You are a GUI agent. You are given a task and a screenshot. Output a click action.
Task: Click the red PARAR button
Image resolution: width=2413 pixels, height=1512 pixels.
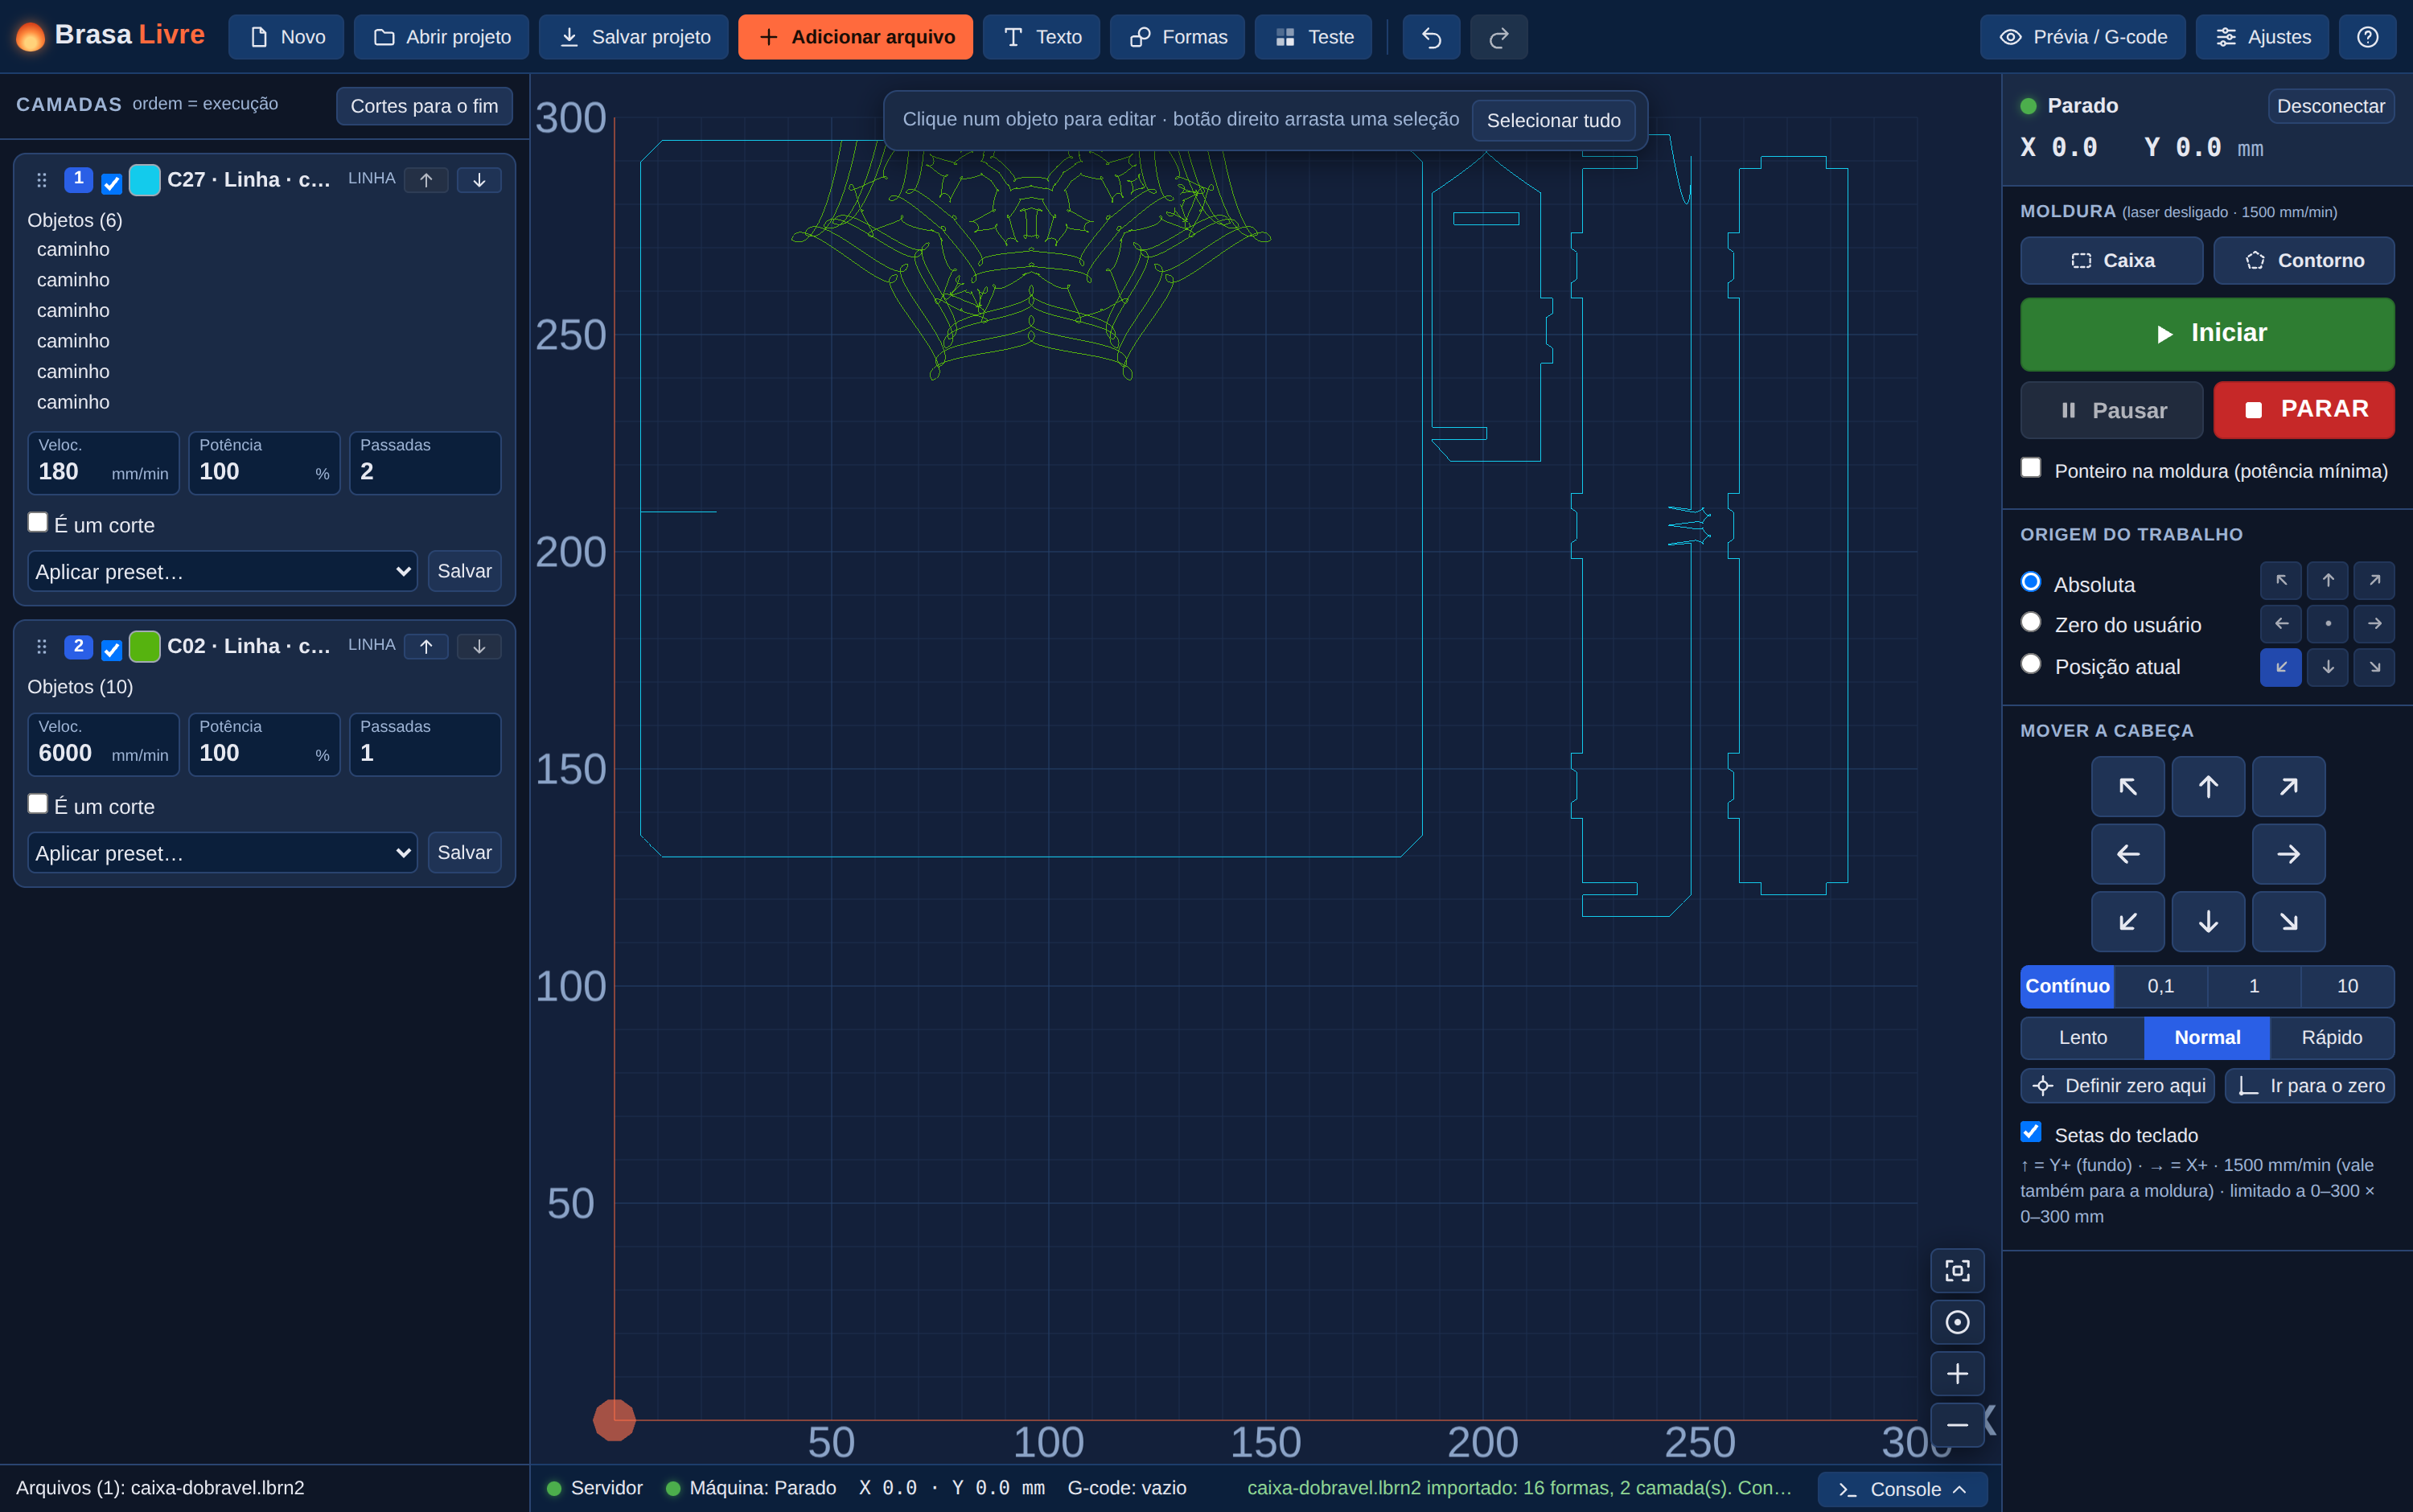pyautogui.click(x=2303, y=410)
